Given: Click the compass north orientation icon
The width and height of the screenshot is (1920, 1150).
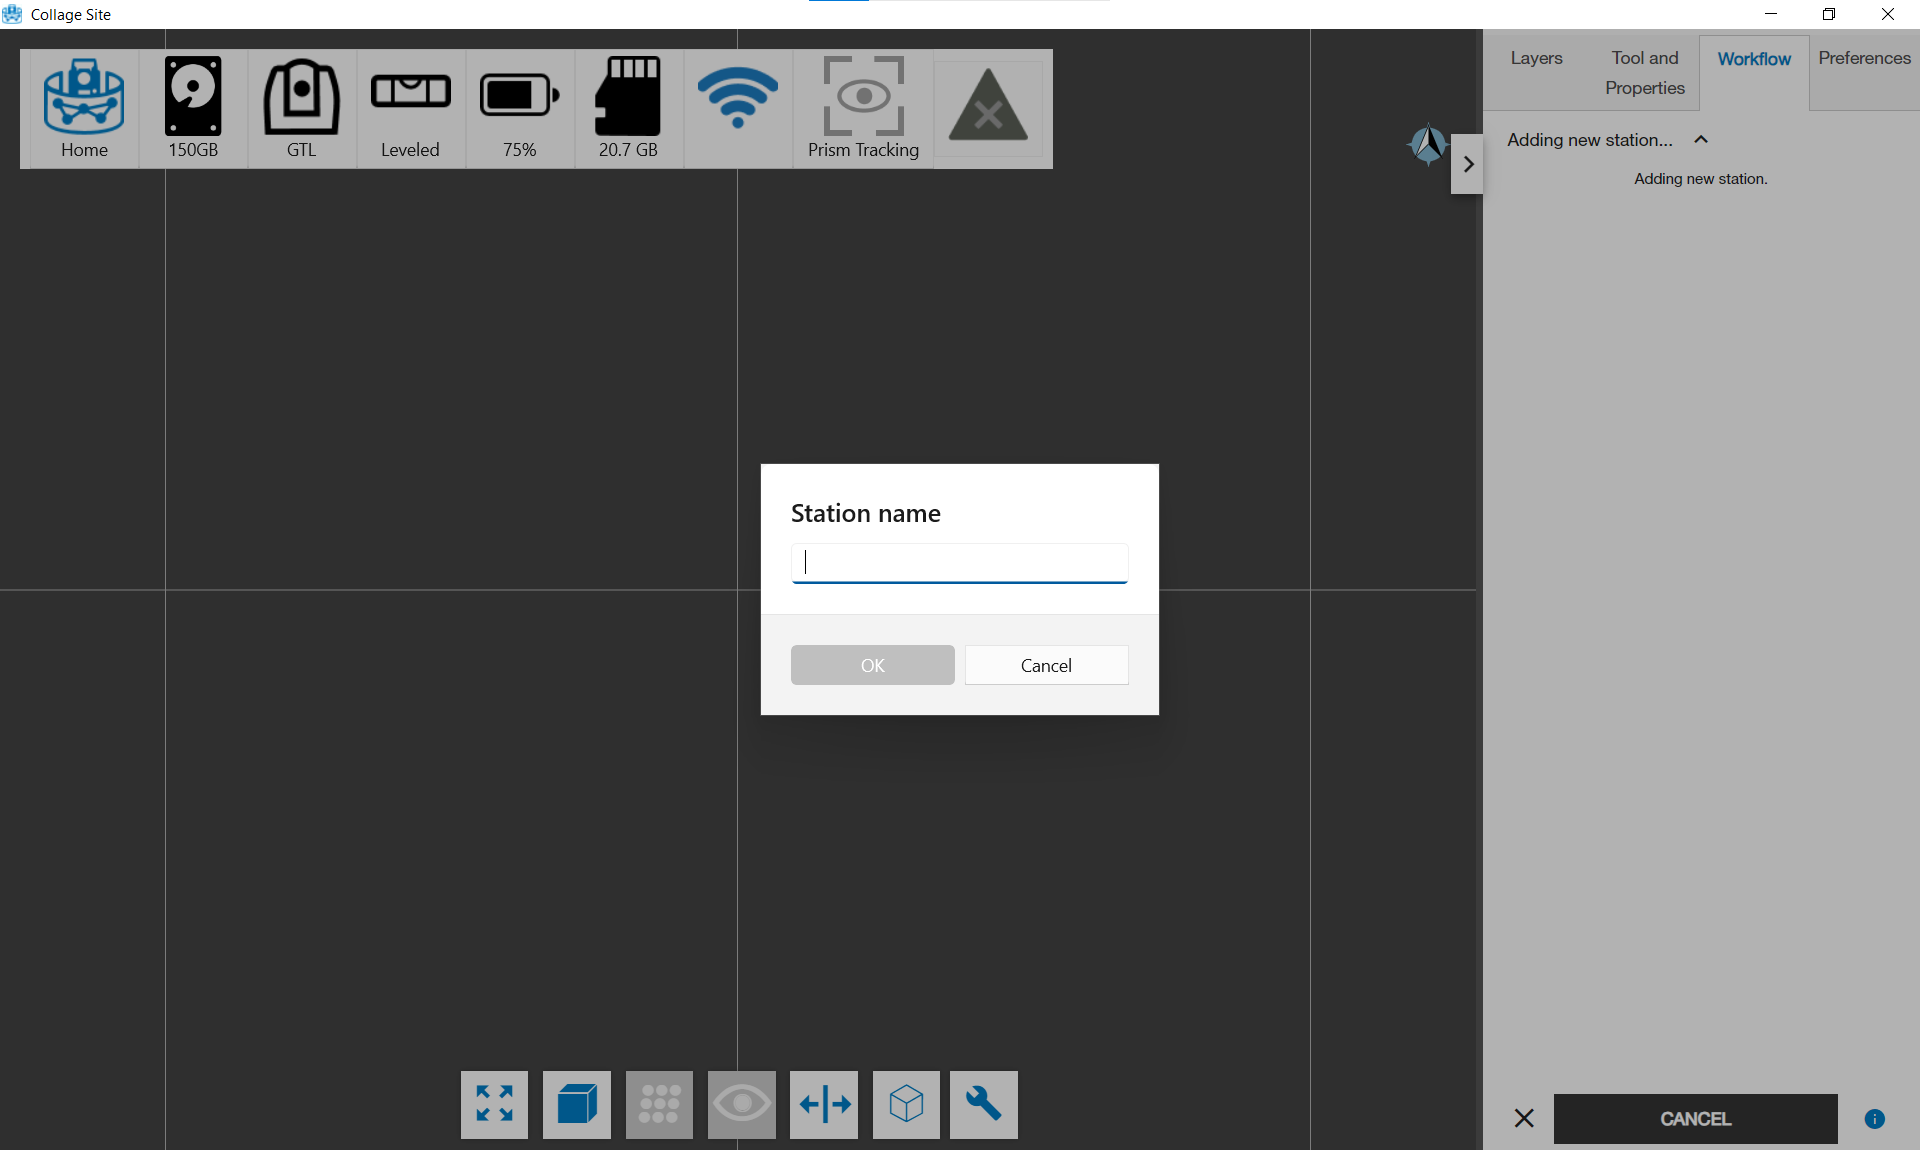Looking at the screenshot, I should pyautogui.click(x=1428, y=145).
